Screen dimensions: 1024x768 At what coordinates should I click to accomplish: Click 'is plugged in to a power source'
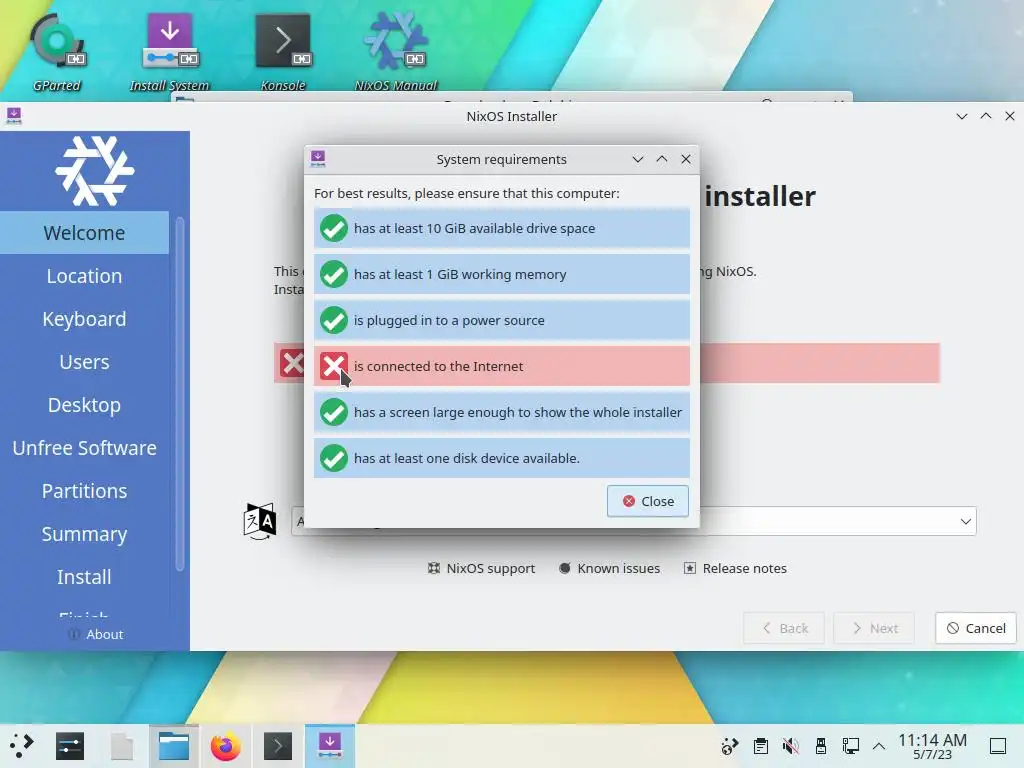point(449,321)
